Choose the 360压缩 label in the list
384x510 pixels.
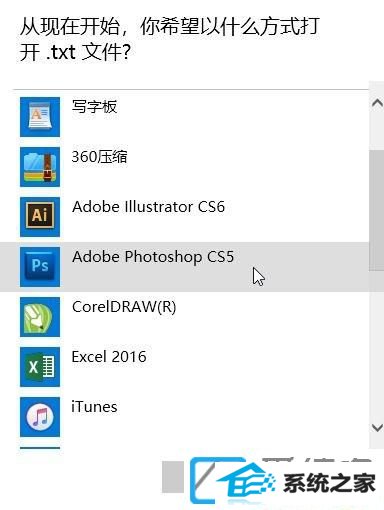click(99, 157)
